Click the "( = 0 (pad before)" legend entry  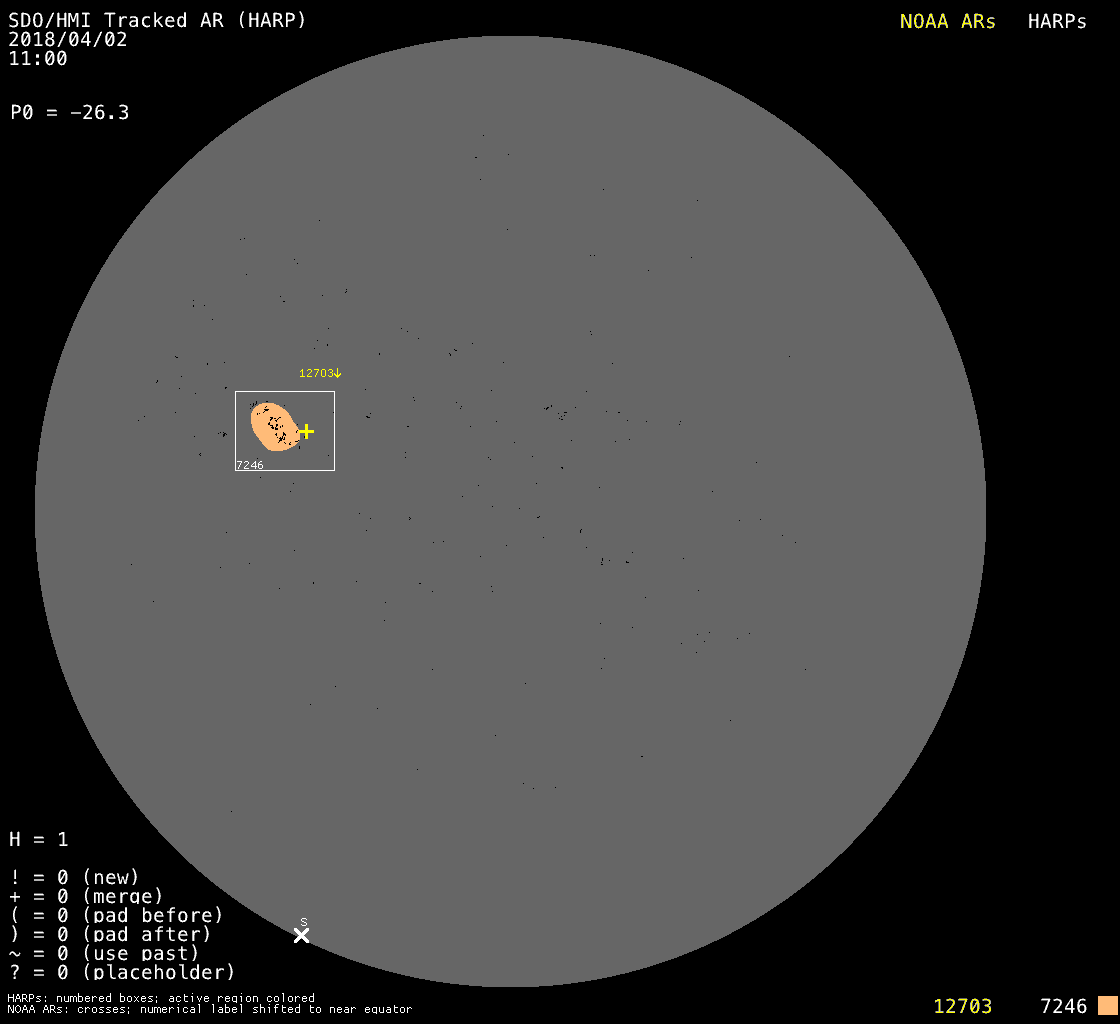point(116,915)
